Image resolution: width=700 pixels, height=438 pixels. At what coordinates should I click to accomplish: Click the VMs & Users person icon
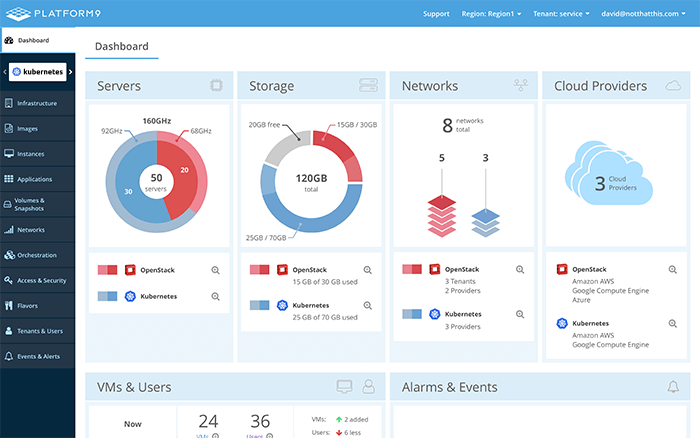pos(368,387)
